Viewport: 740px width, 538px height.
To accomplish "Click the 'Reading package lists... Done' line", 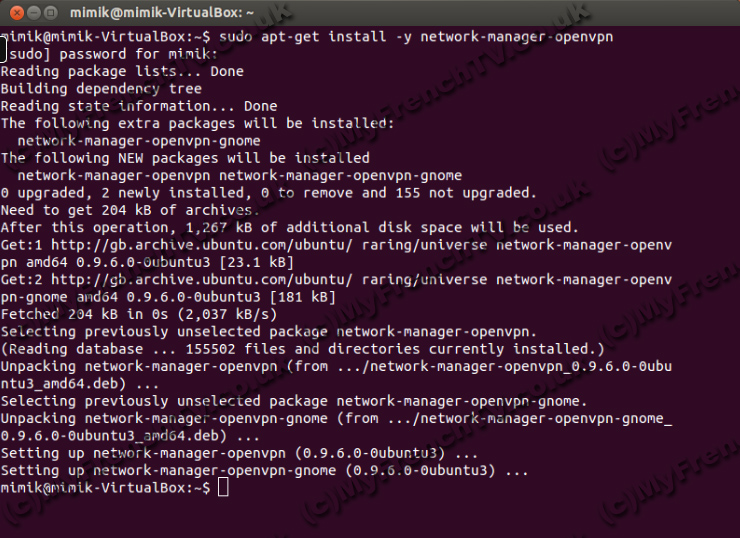I will click(122, 72).
